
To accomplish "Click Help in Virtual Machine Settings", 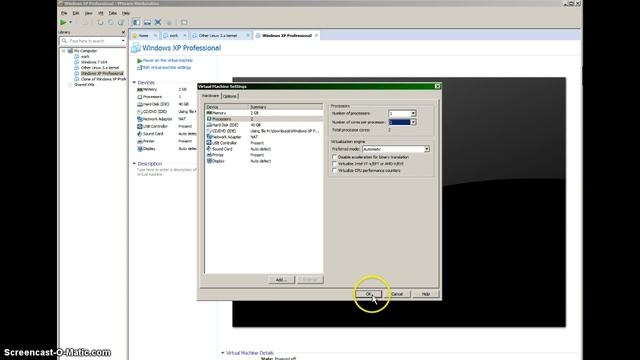I will coord(426,294).
